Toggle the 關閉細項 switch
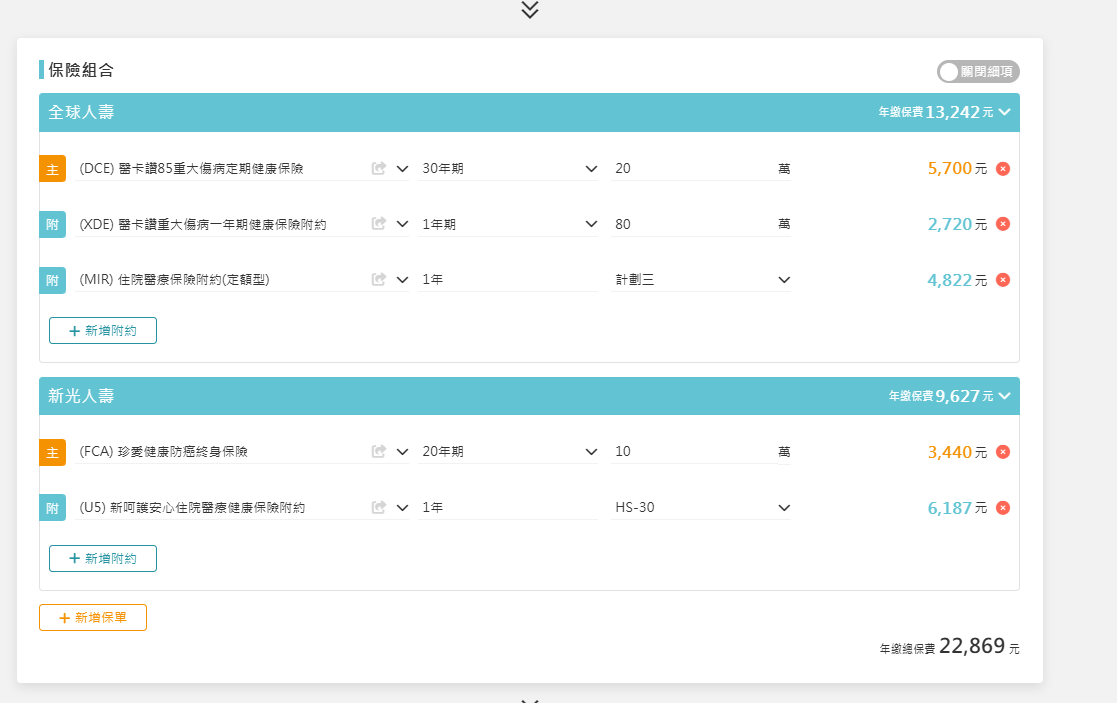Image resolution: width=1117 pixels, height=703 pixels. 977,72
